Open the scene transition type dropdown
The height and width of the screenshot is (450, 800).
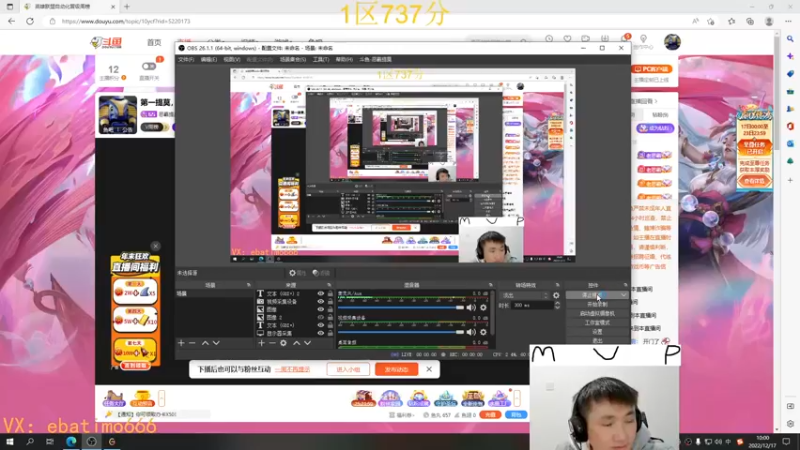point(524,295)
